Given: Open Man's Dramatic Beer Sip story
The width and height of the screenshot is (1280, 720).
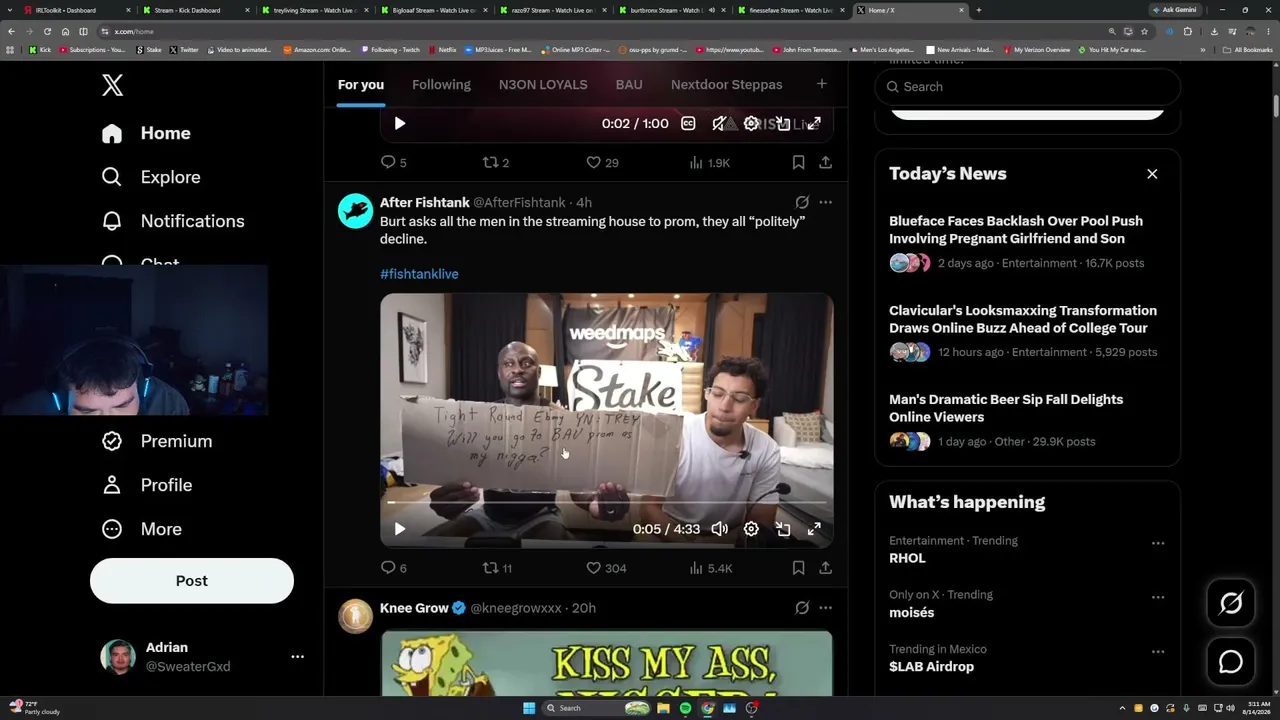Looking at the screenshot, I should point(1006,408).
